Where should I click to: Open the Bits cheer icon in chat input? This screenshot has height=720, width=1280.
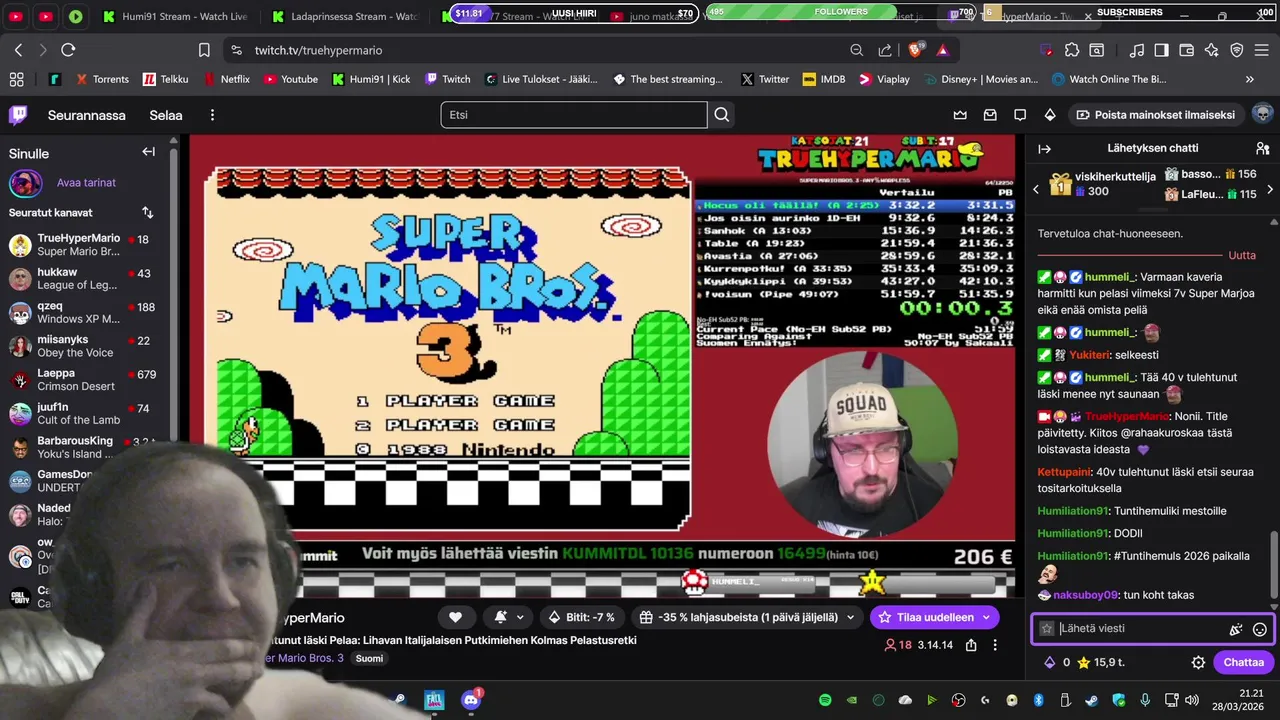click(x=1236, y=629)
